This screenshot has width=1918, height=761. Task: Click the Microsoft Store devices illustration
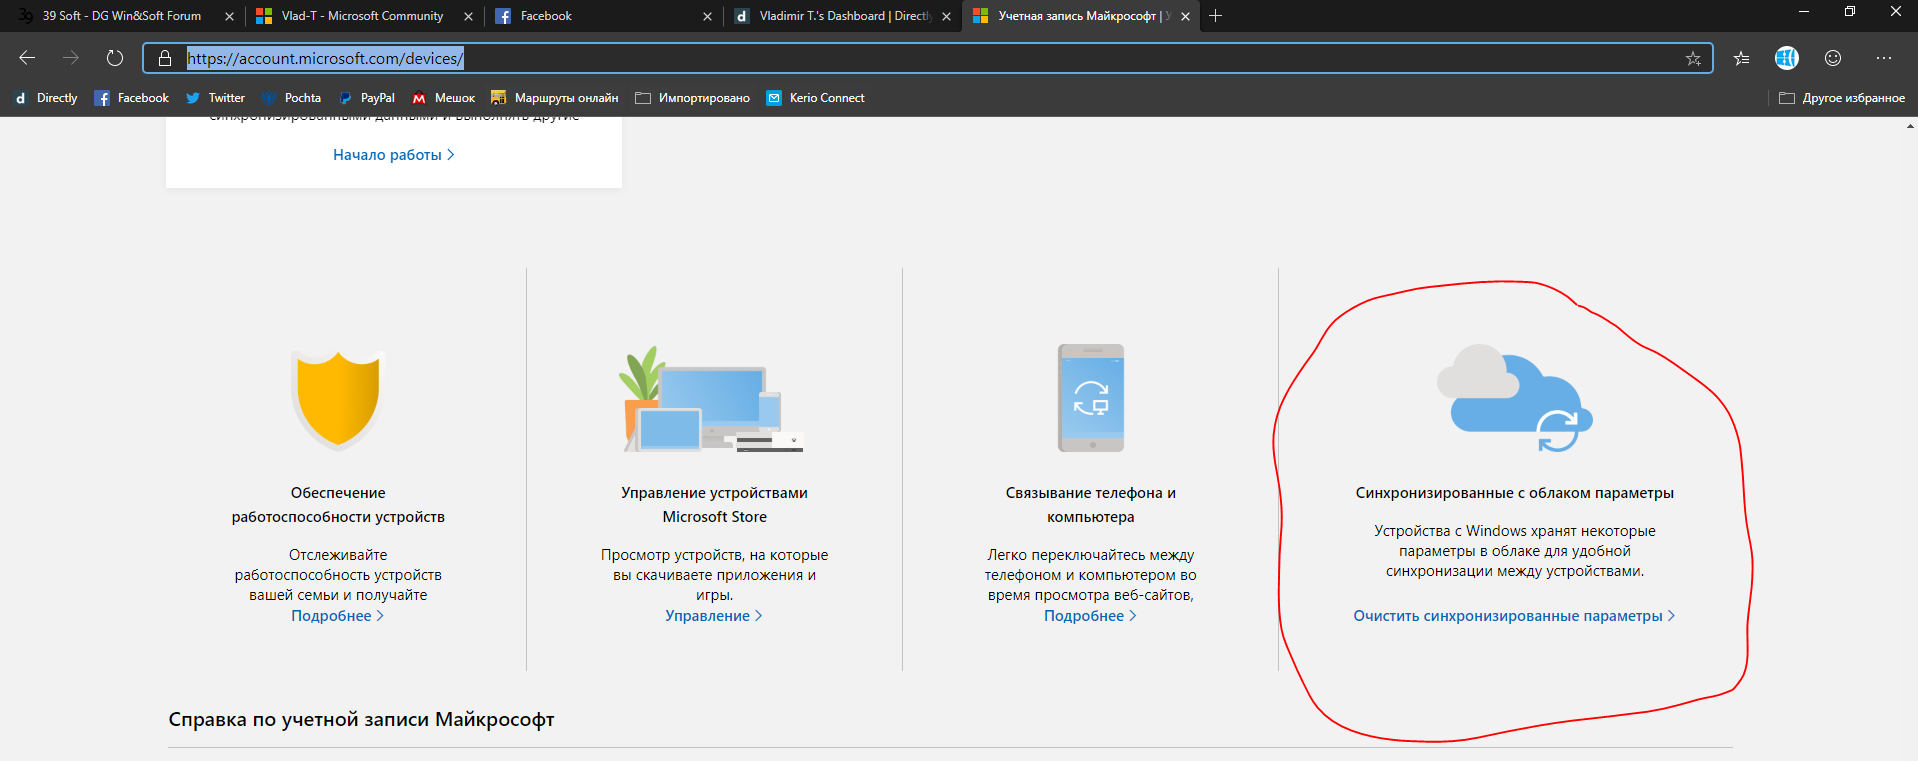[711, 400]
